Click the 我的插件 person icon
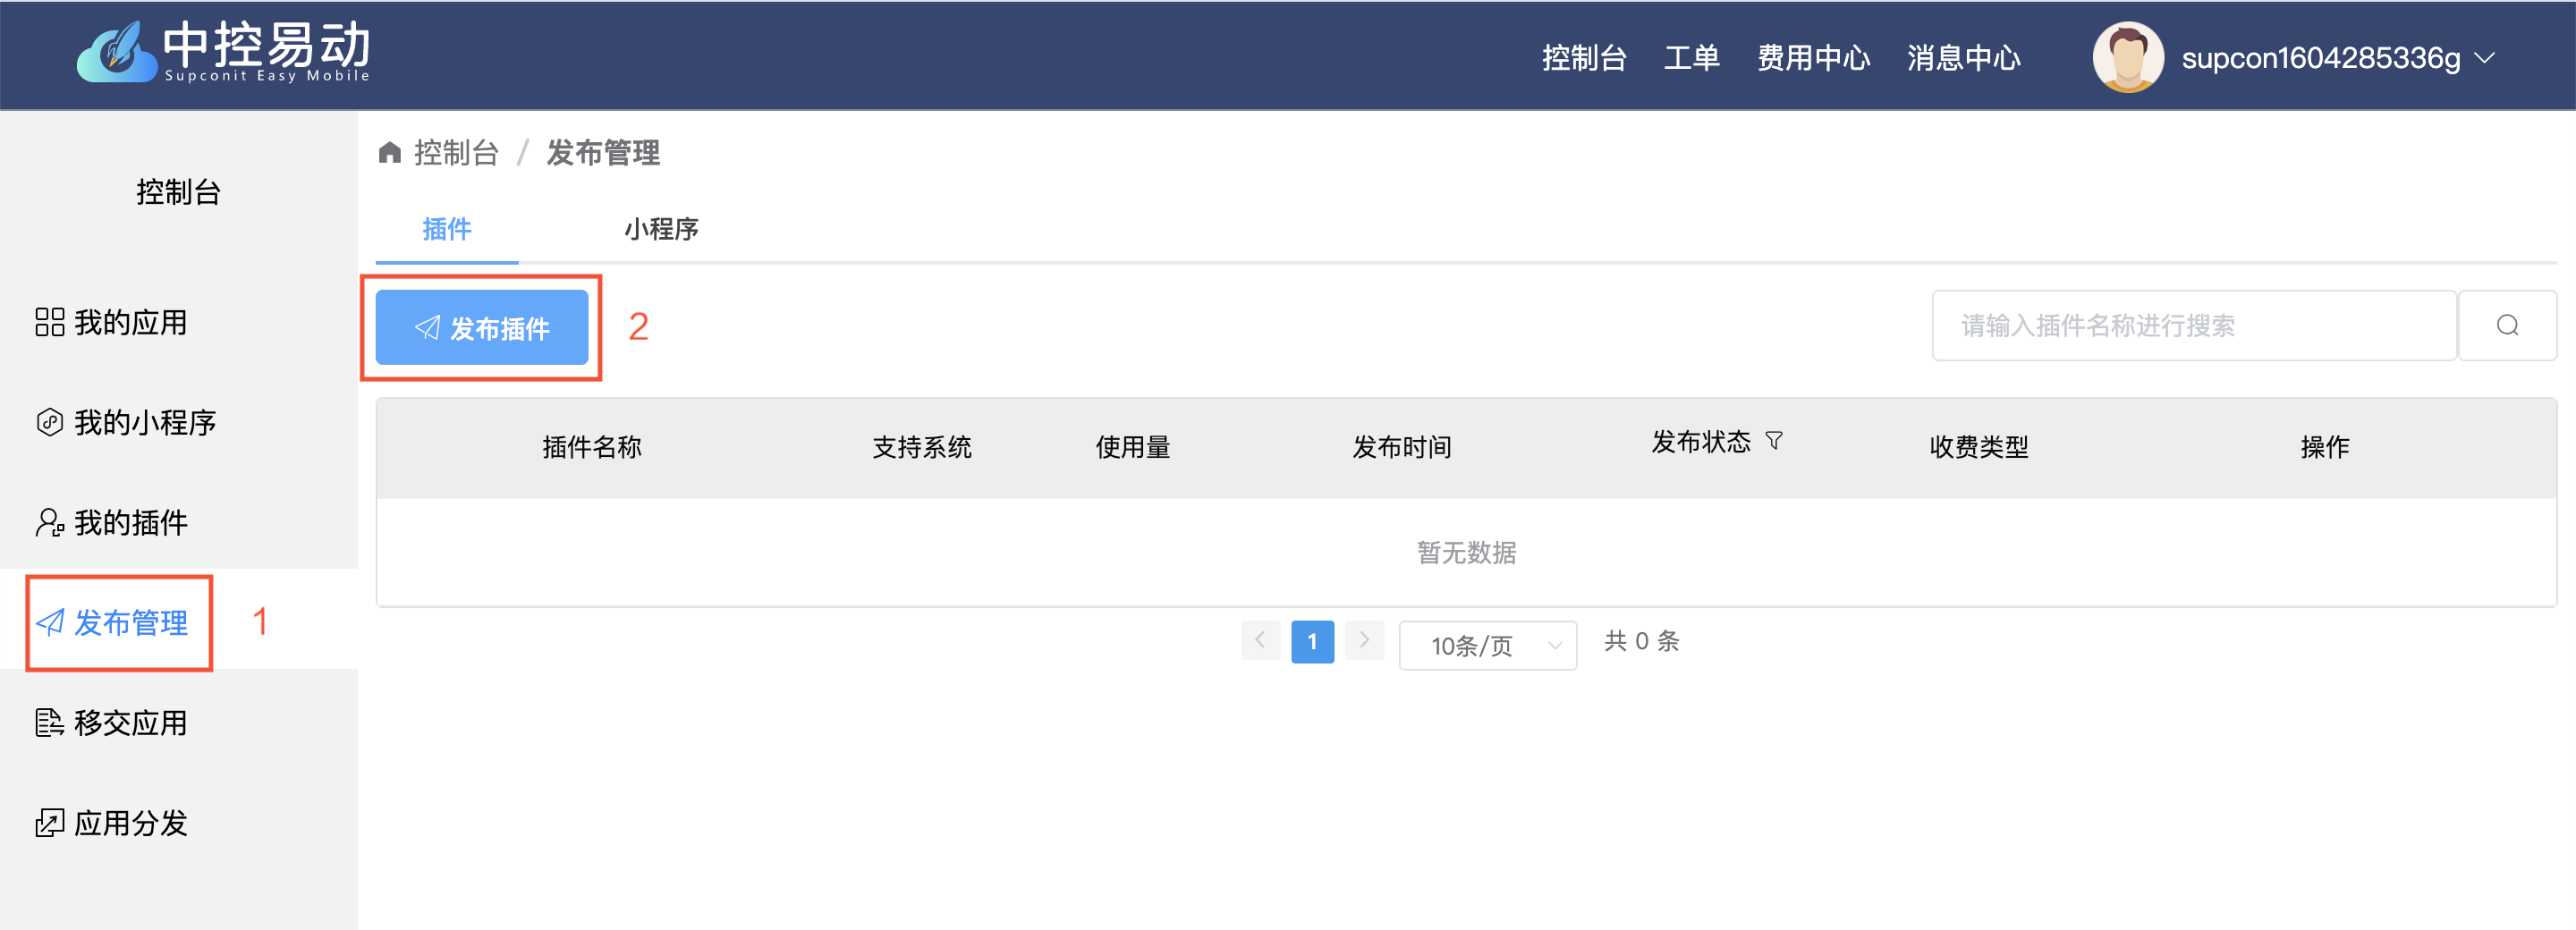2576x930 pixels. coord(49,522)
